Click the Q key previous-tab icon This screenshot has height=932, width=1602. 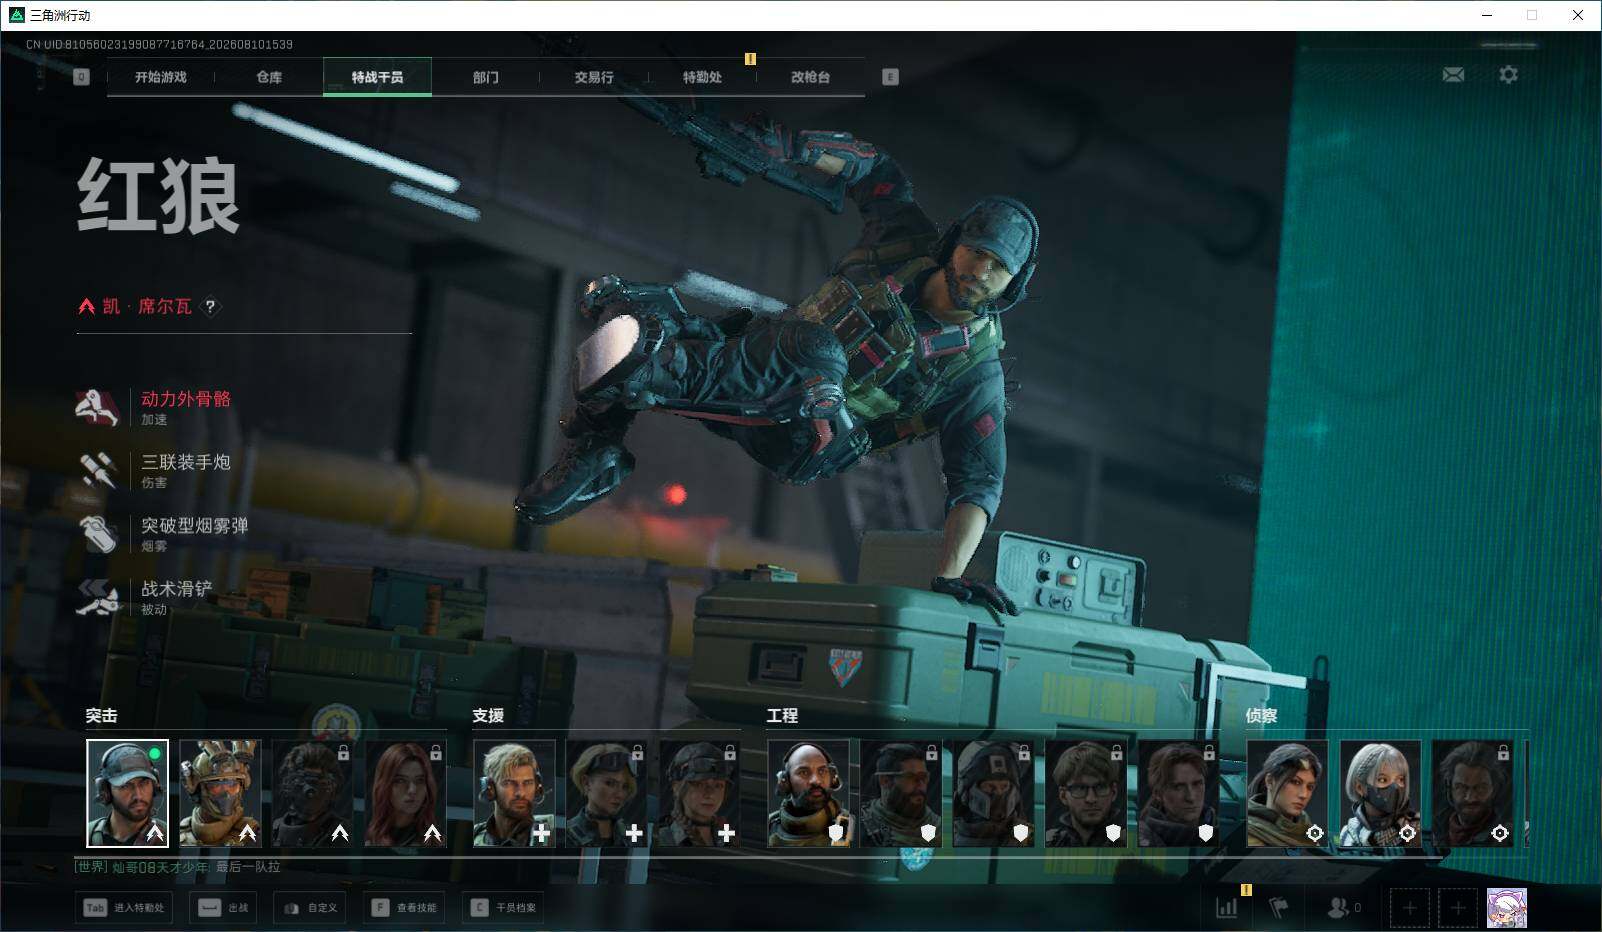81,77
